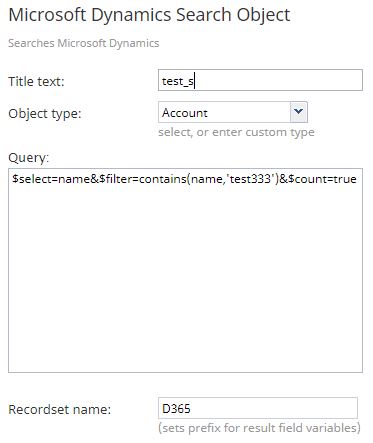This screenshot has height=443, width=373.
Task: Click the 'Recordset name:' label
Action: pos(59,409)
